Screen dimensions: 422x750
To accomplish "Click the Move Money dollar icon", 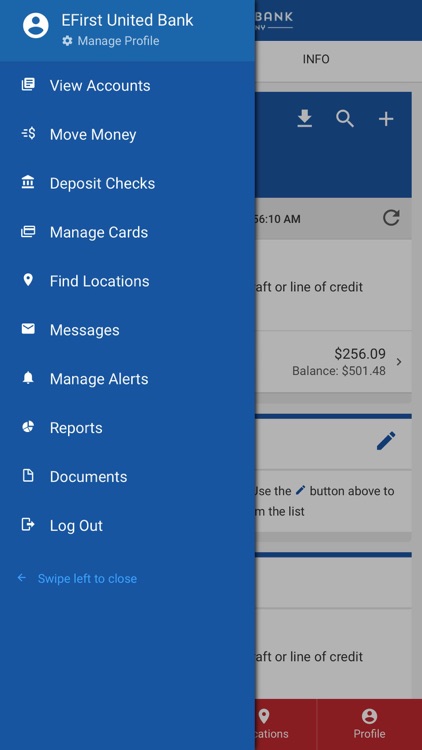I will tap(28, 134).
